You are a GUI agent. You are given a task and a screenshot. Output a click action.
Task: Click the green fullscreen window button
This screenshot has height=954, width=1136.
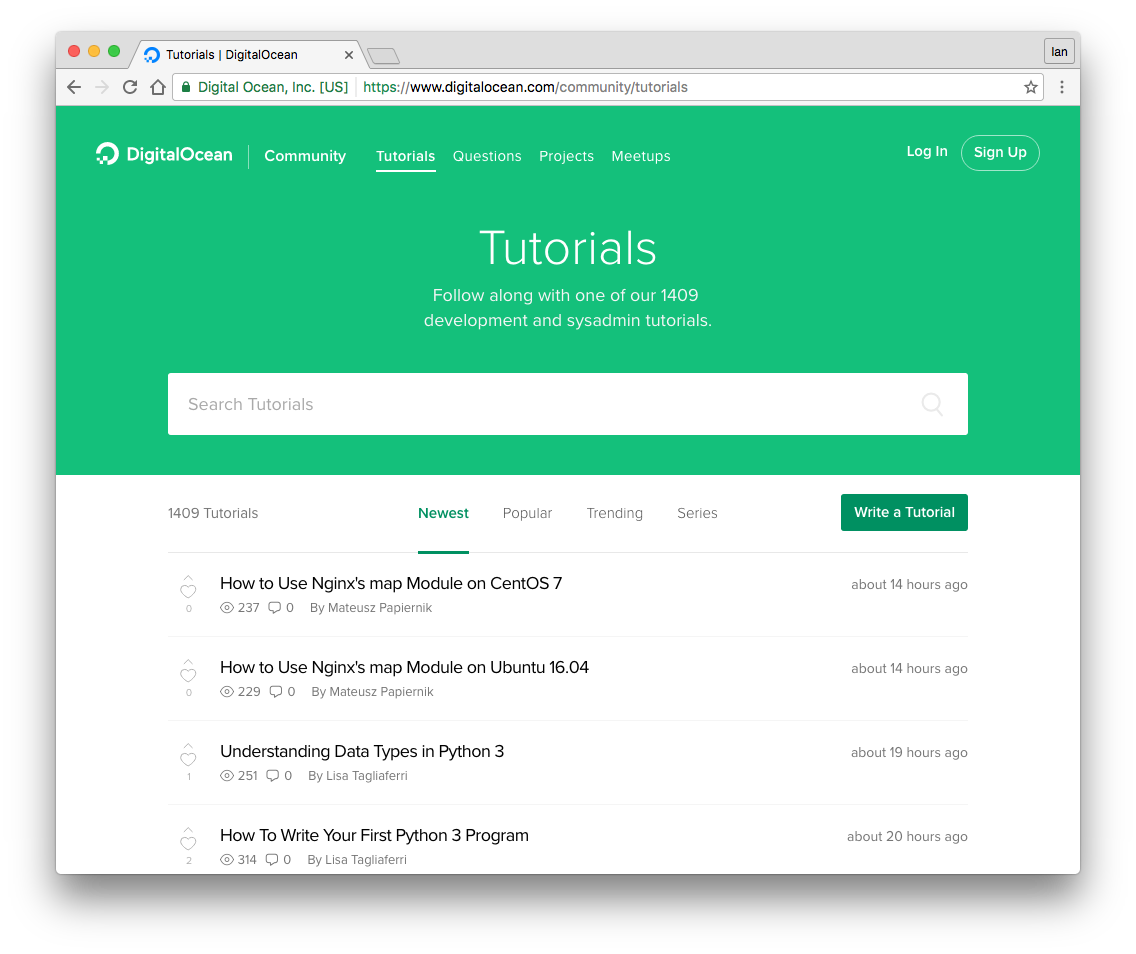click(x=114, y=51)
